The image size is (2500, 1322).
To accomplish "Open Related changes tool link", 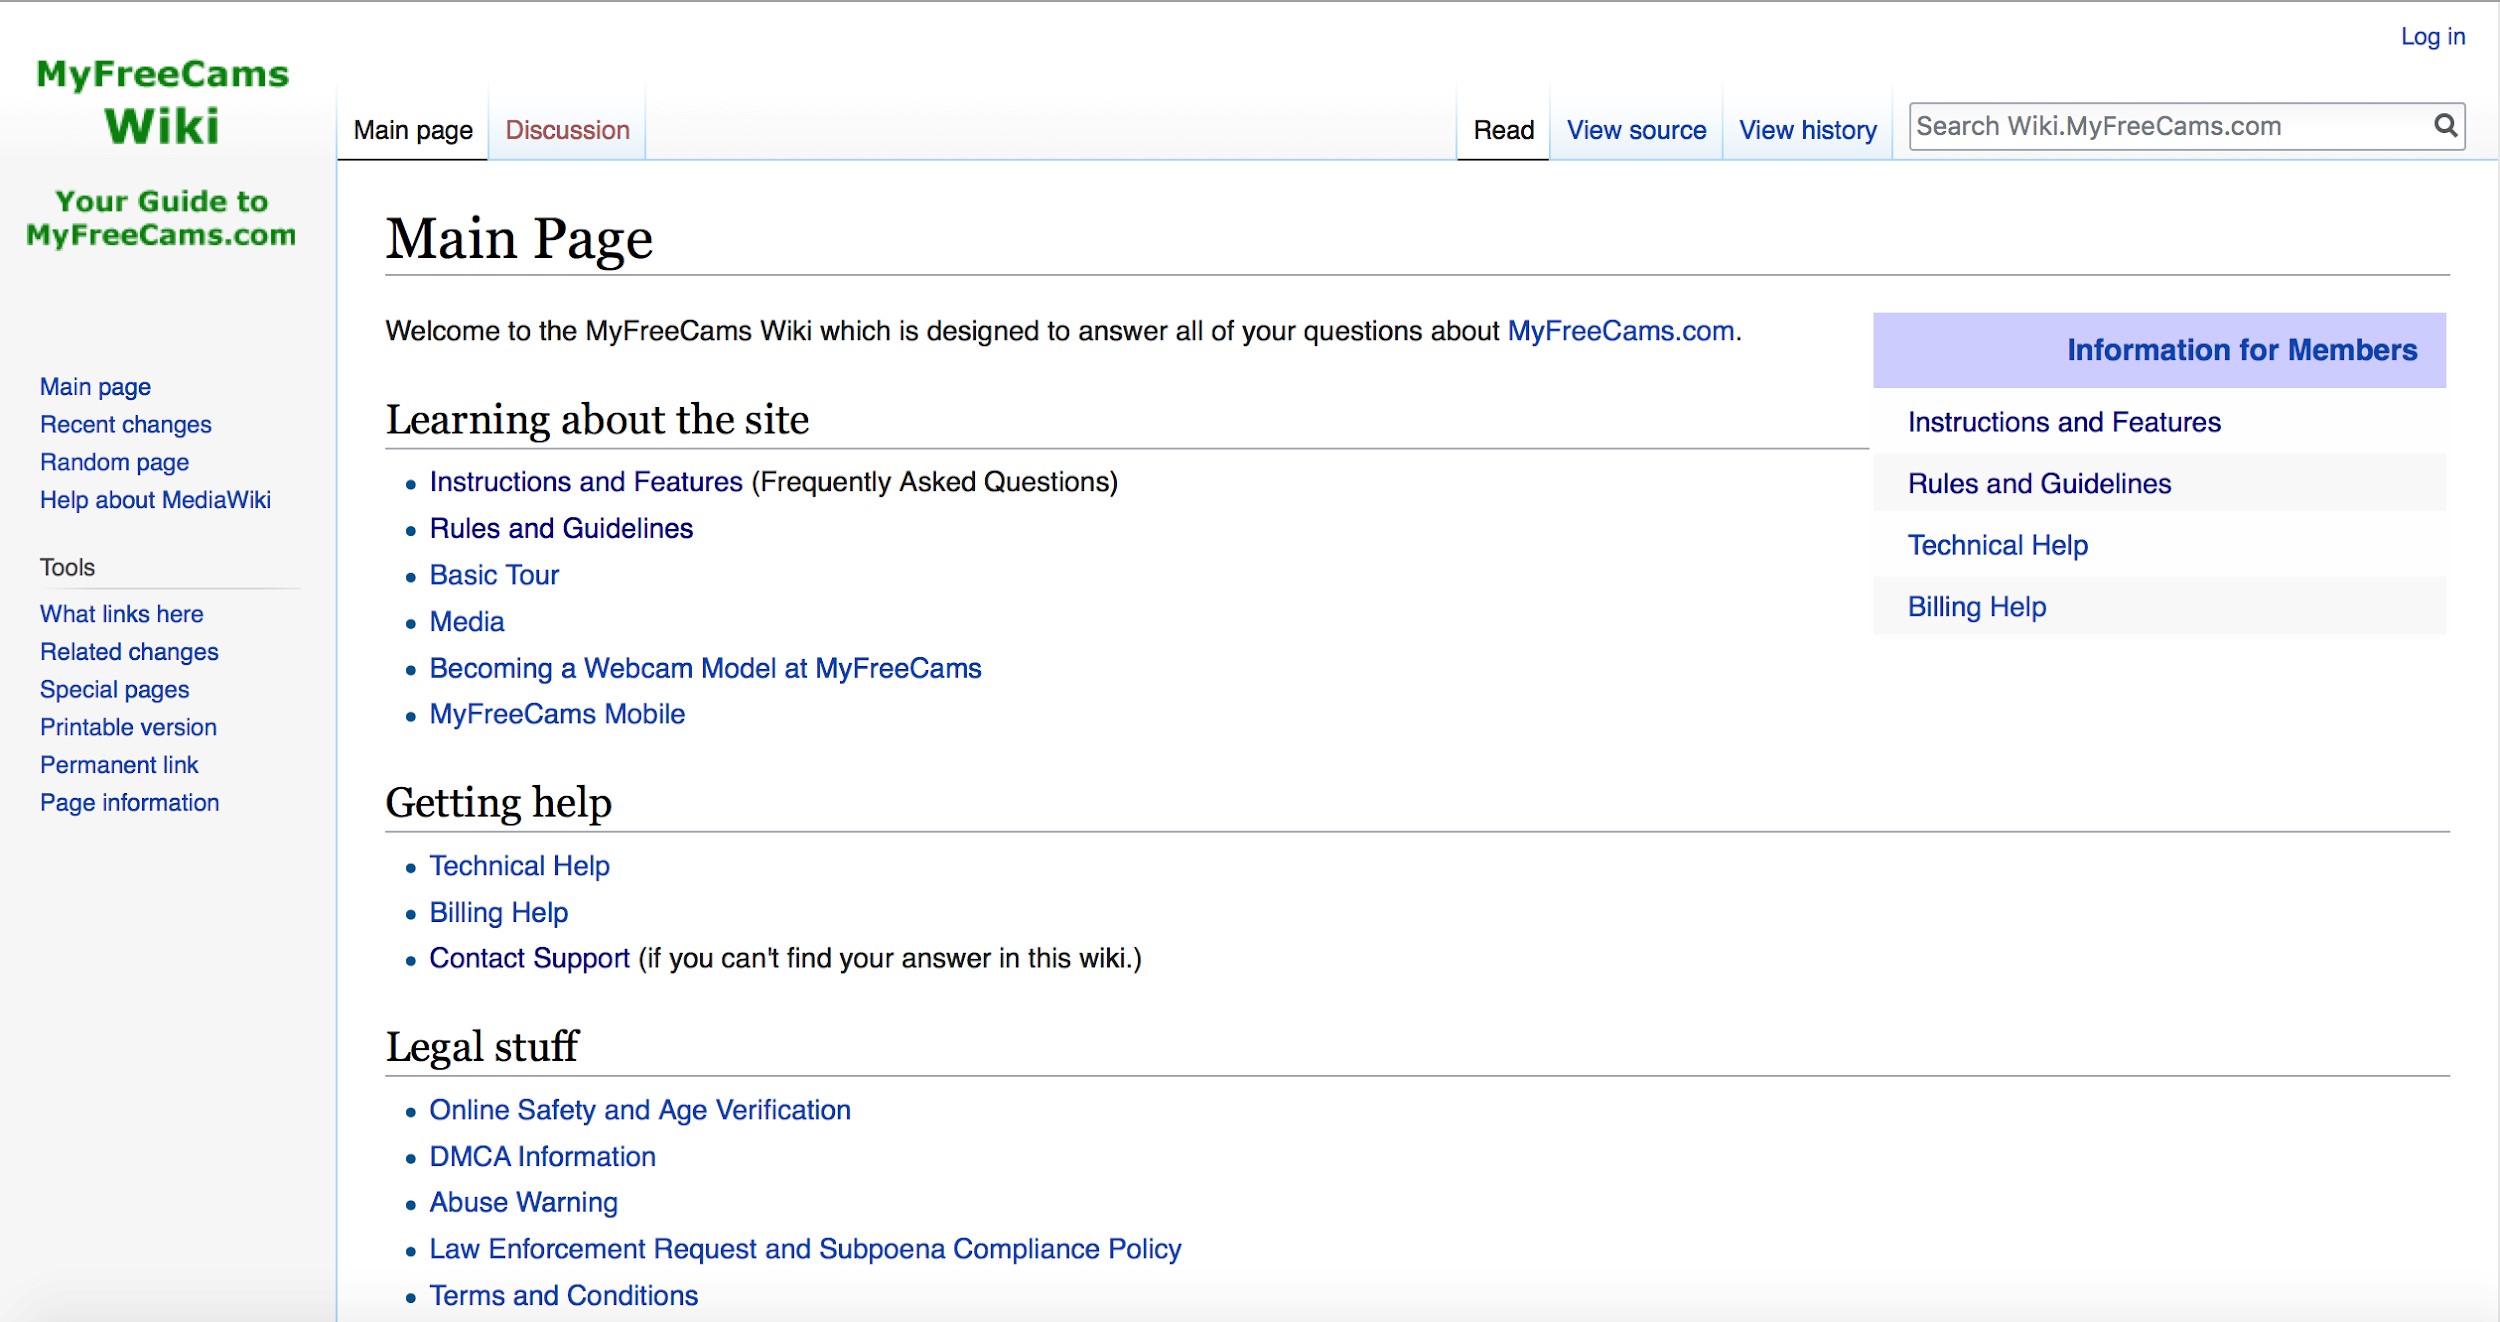I will (129, 652).
